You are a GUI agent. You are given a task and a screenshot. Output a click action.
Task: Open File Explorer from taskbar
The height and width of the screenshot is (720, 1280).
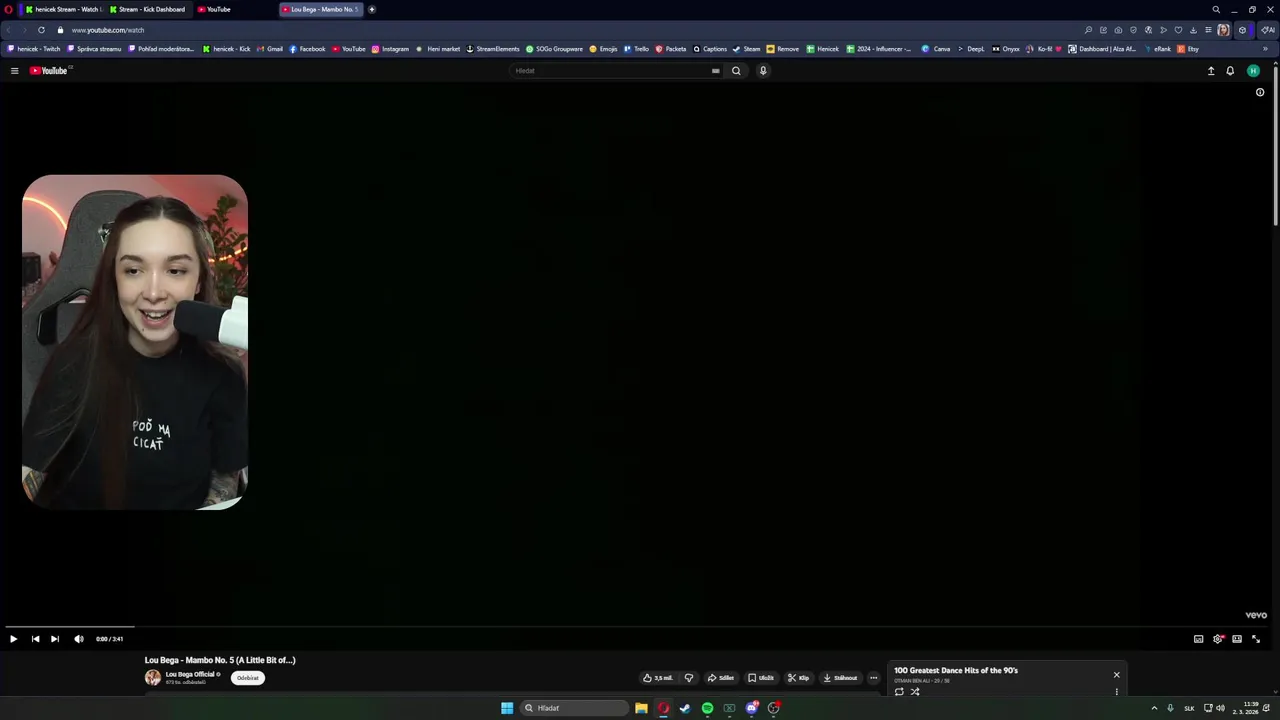[x=641, y=708]
